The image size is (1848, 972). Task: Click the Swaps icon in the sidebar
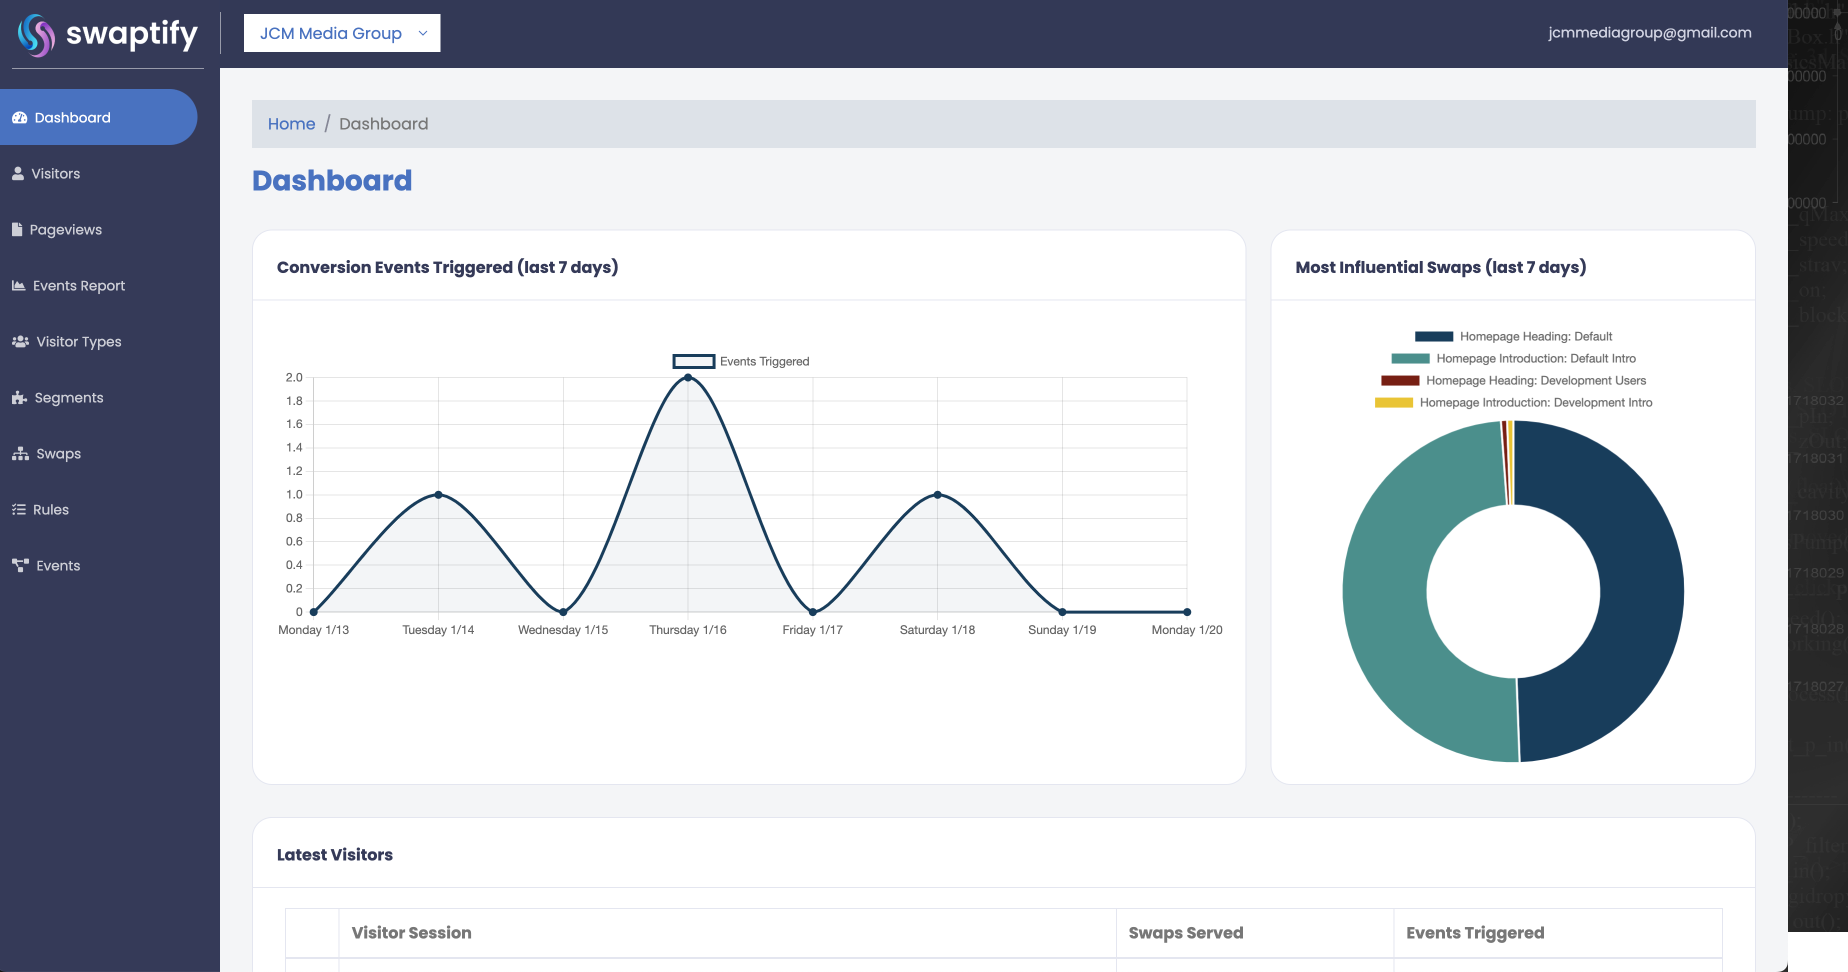click(19, 453)
